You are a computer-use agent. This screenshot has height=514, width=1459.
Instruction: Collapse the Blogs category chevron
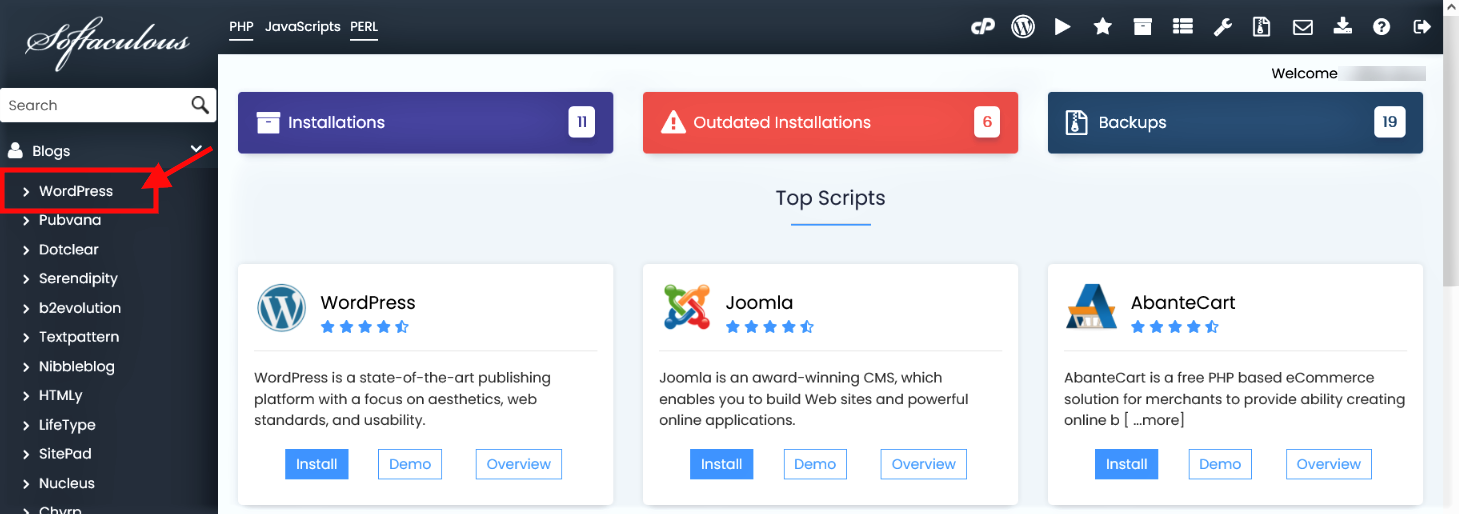(x=197, y=150)
